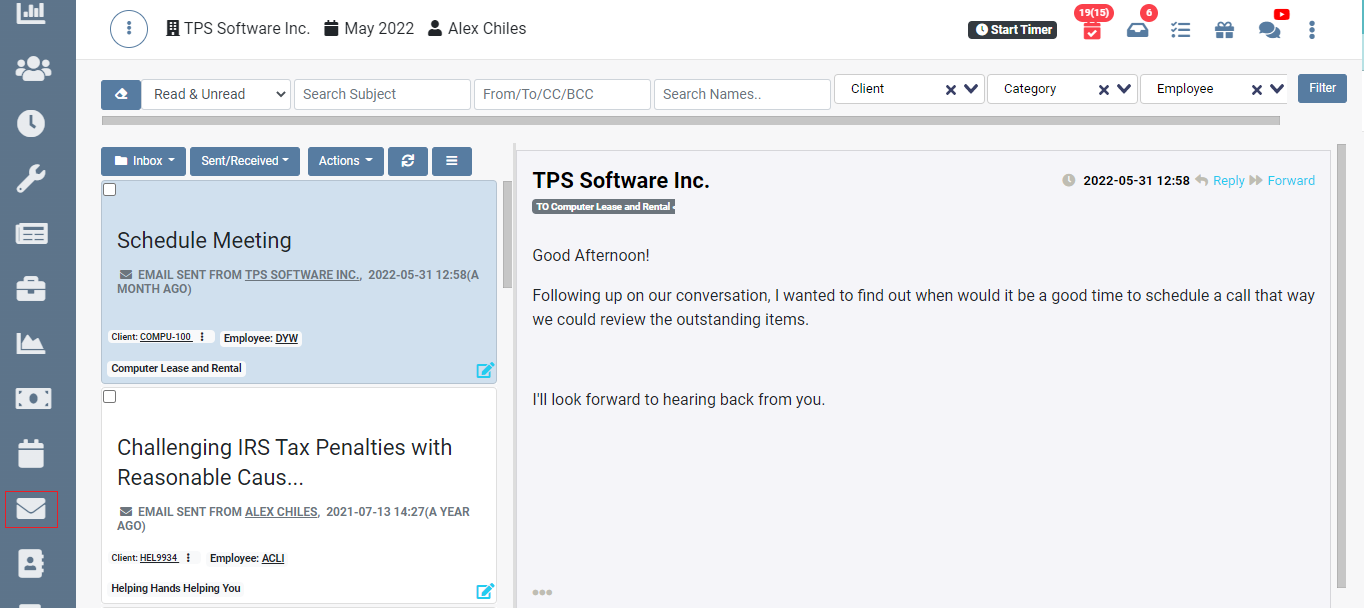
Task: Click the Search Subject field
Action: pos(382,94)
